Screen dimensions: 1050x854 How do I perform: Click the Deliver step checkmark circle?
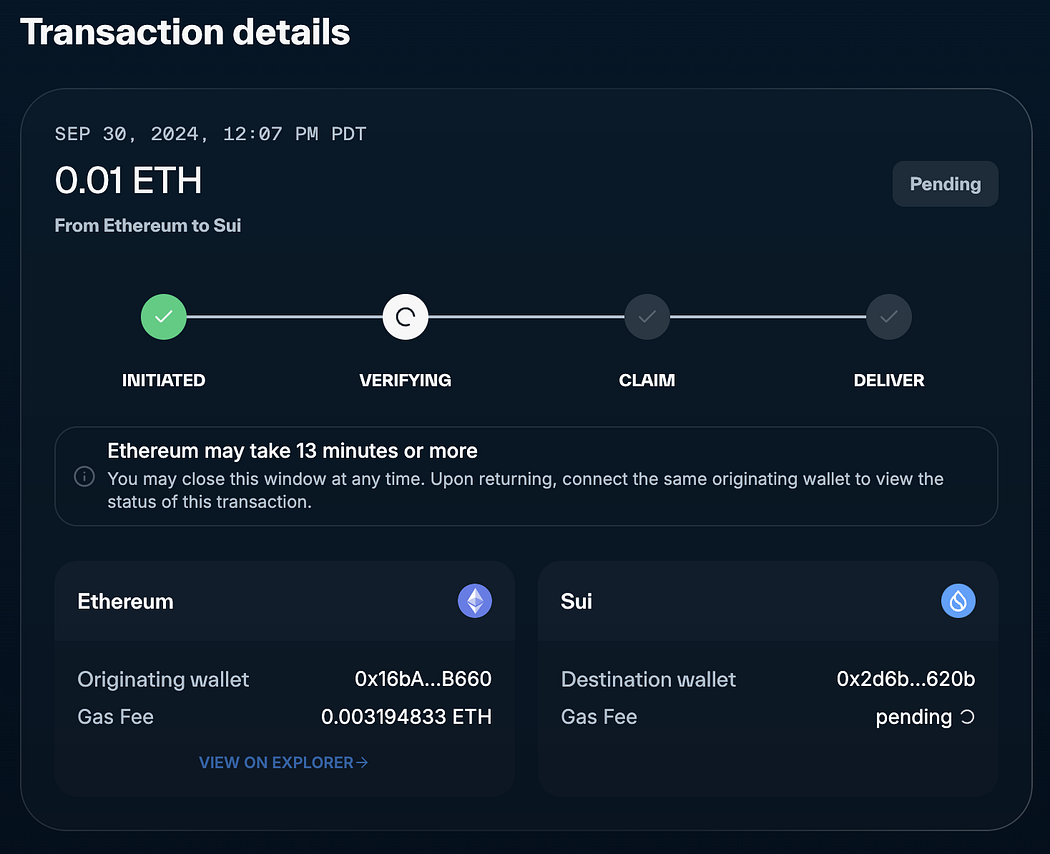[x=889, y=317]
